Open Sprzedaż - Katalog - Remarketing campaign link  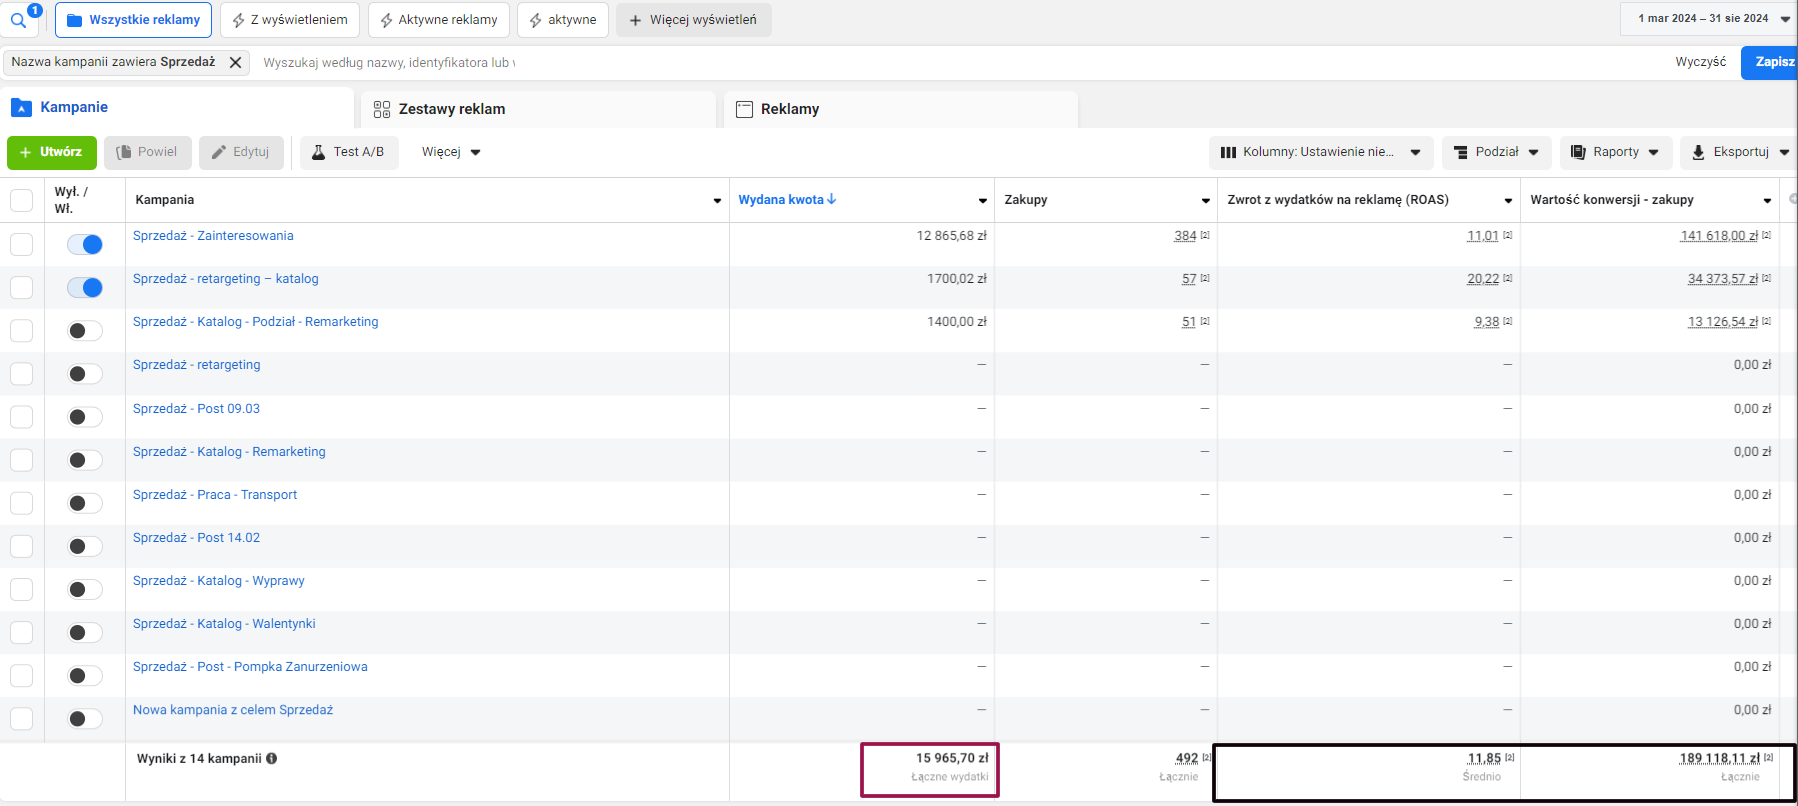229,452
